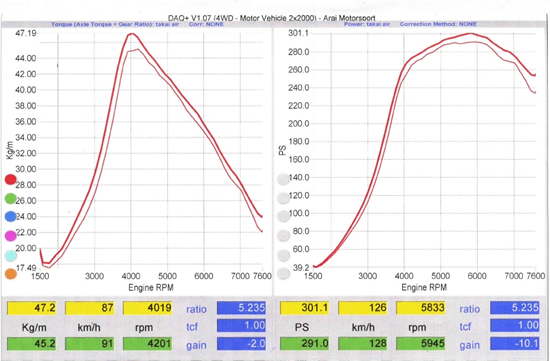Click the 'rpm' unit label in power panel
The height and width of the screenshot is (361, 550).
click(418, 328)
